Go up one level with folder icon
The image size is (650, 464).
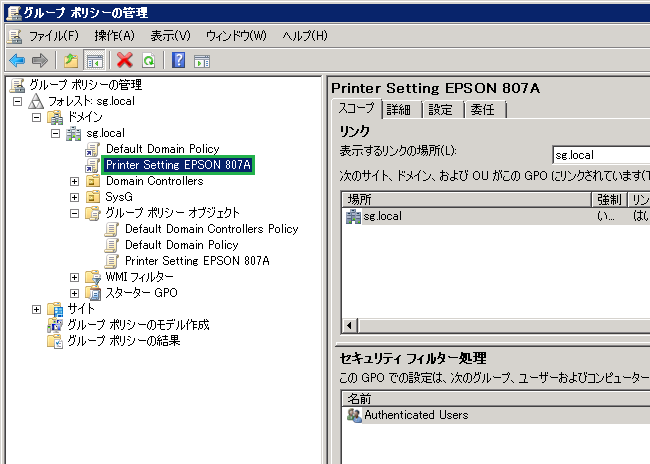click(71, 61)
